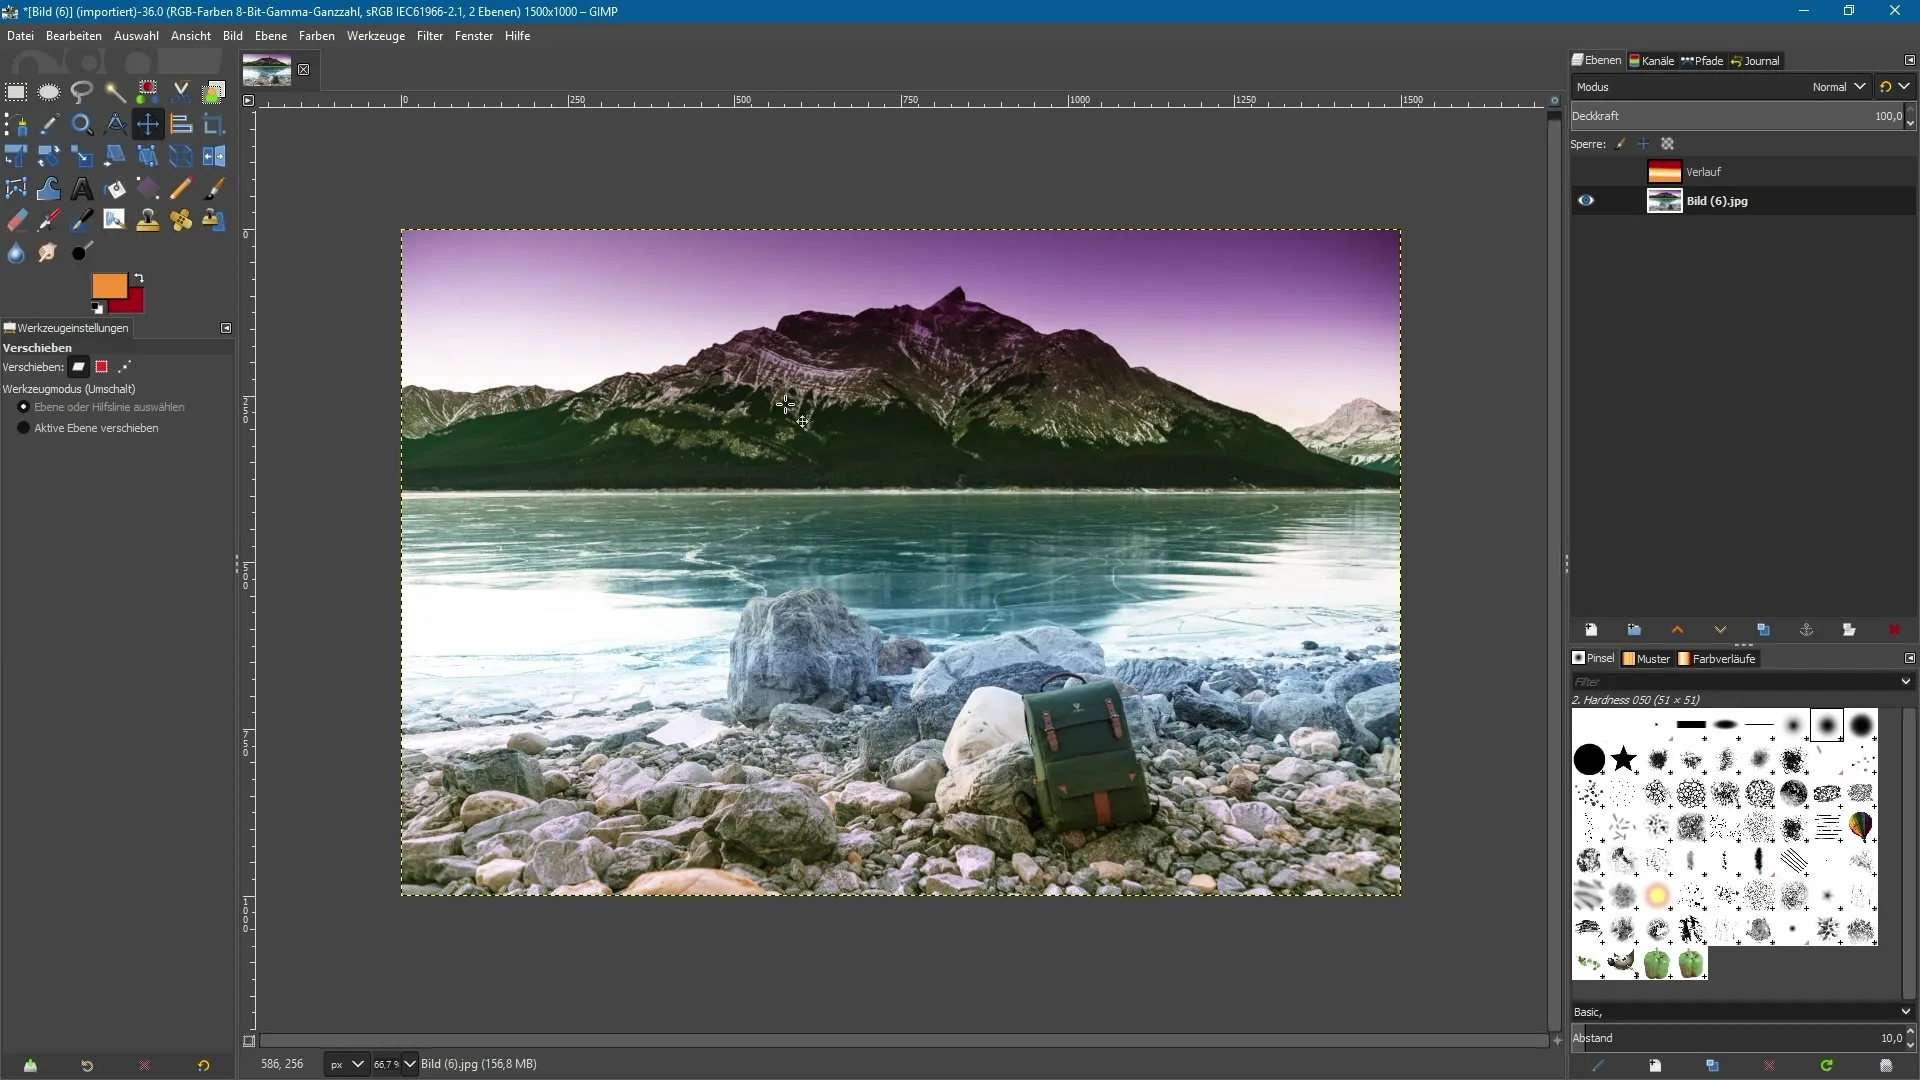Viewport: 1920px width, 1080px height.
Task: Swap foreground and background colors
Action: pos(139,278)
